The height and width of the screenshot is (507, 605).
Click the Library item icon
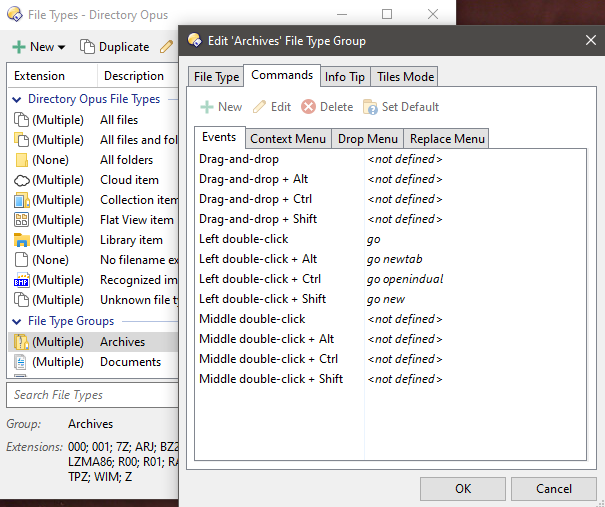pos(22,240)
